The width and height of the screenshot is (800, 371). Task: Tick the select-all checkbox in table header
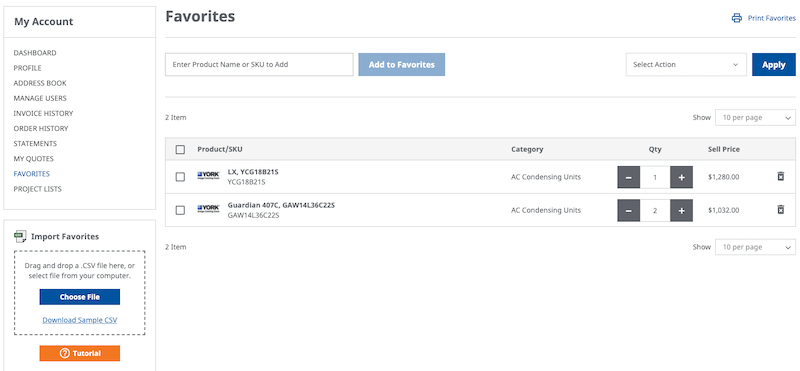(180, 150)
